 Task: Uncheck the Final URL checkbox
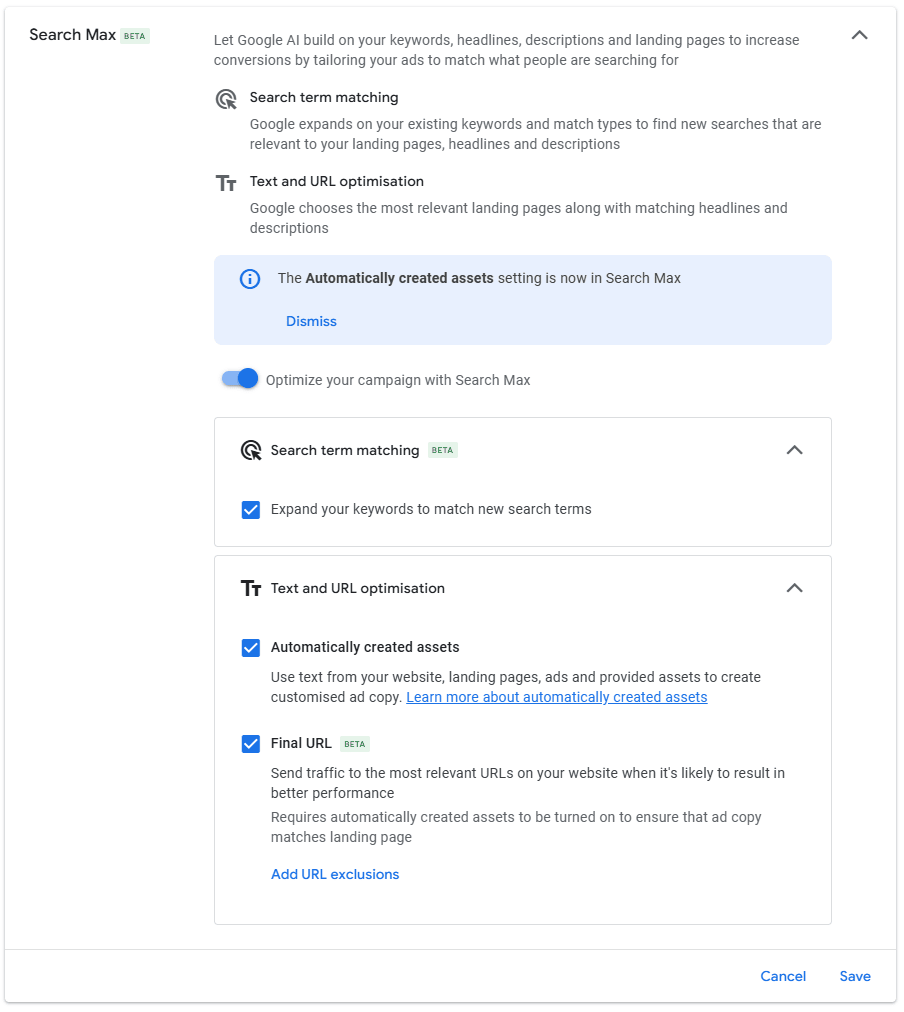pyautogui.click(x=251, y=744)
